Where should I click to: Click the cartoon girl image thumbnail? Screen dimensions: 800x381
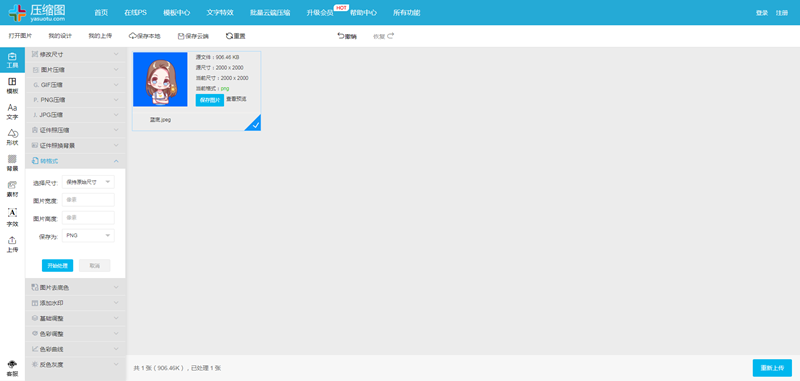160,79
